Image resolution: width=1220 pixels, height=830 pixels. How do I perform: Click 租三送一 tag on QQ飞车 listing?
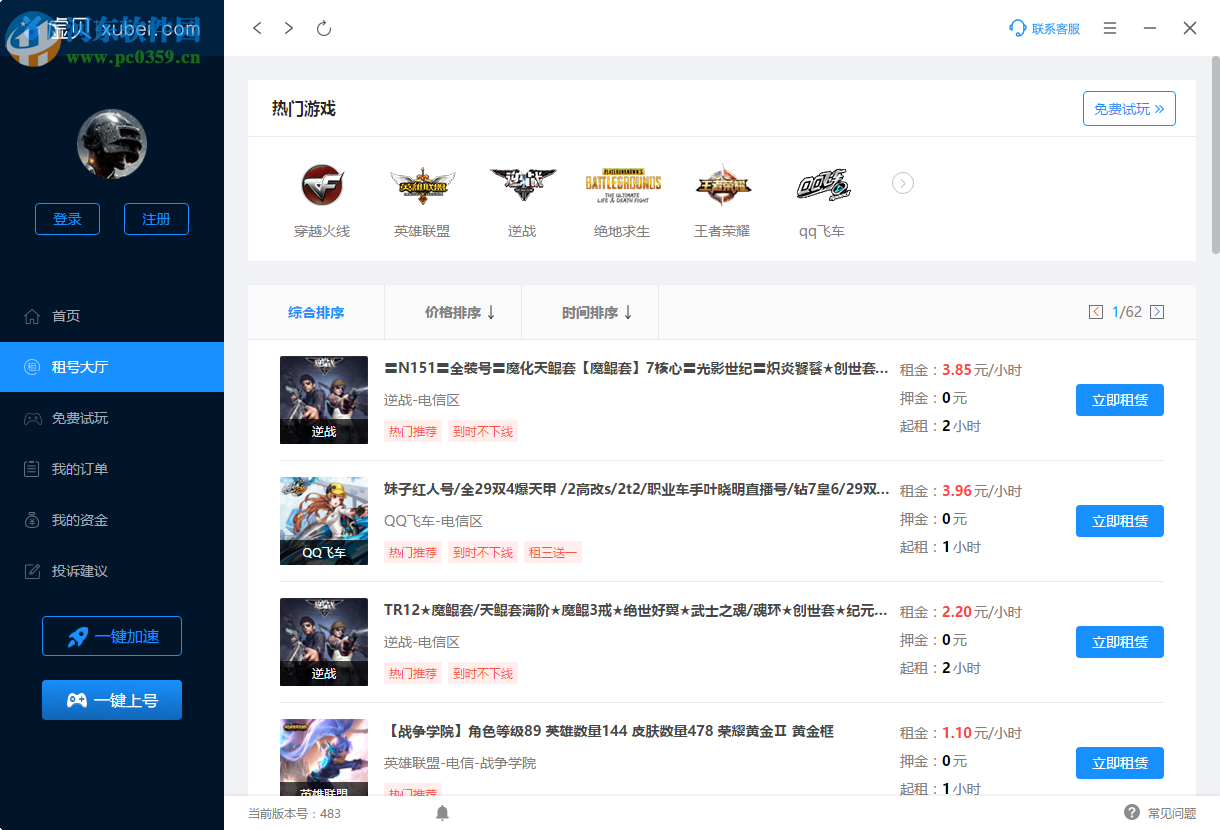(x=553, y=552)
